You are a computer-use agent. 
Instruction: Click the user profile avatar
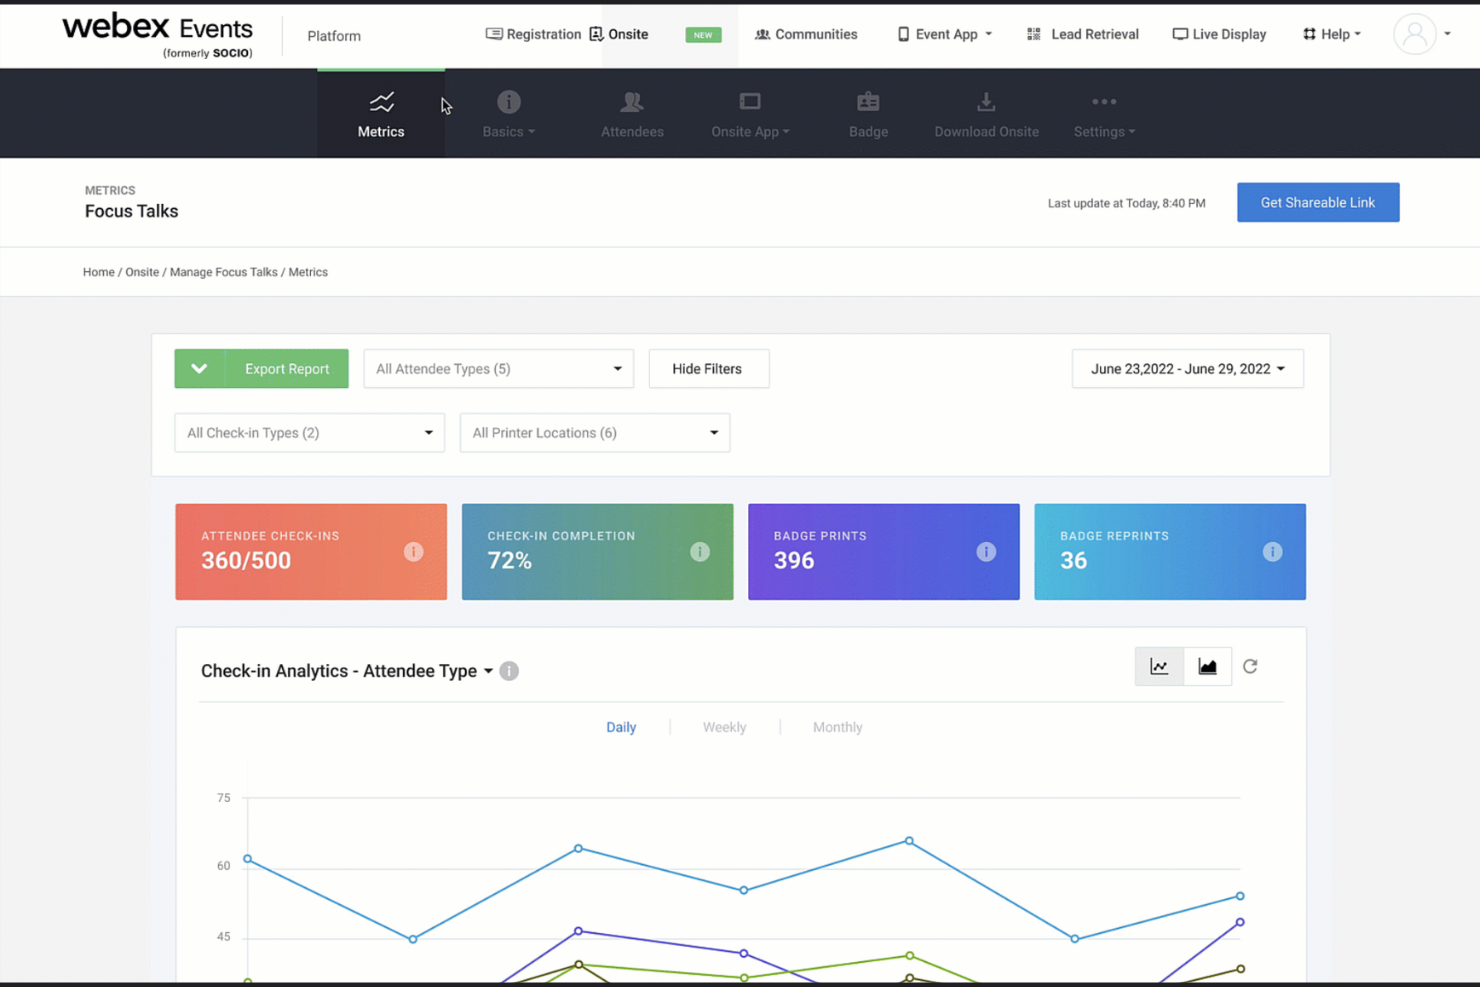(1414, 34)
